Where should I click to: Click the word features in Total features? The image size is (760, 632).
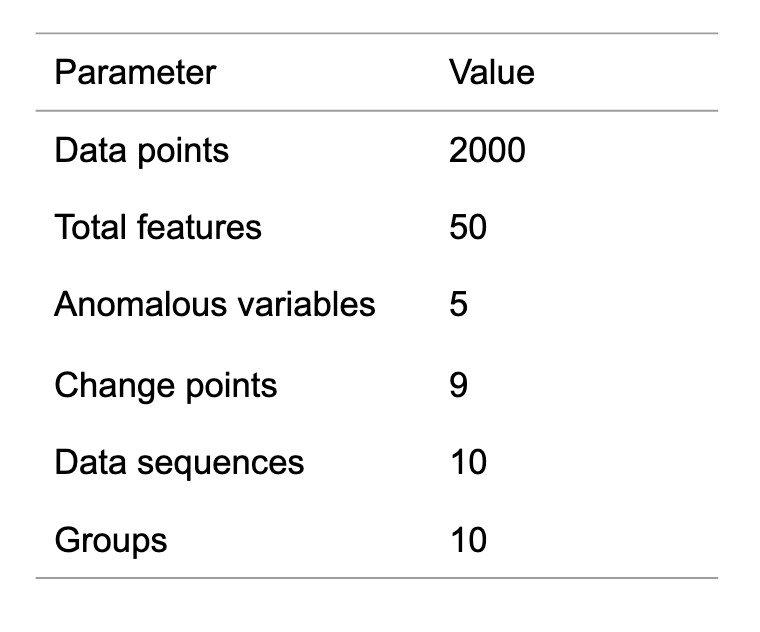point(199,227)
